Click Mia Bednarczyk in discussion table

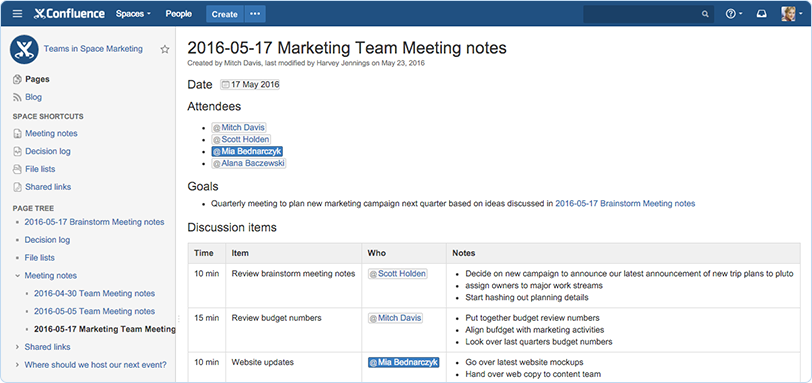click(x=403, y=362)
